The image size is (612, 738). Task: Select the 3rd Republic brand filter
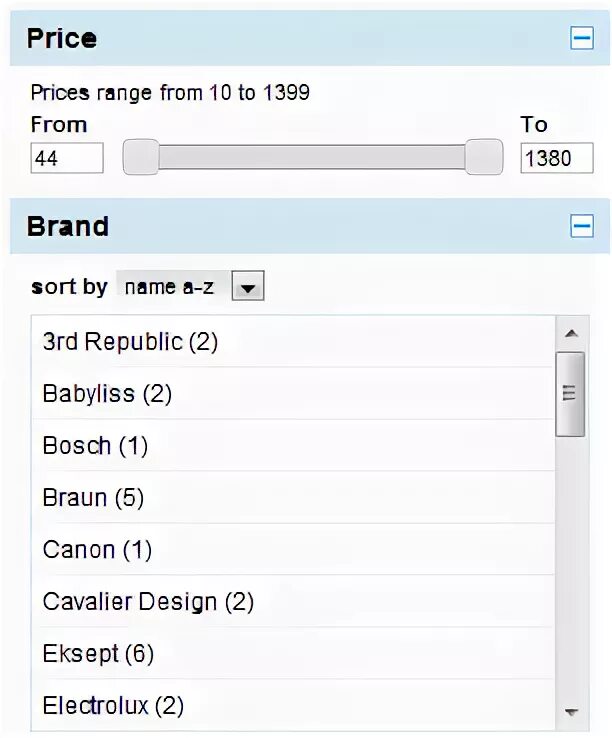point(130,342)
